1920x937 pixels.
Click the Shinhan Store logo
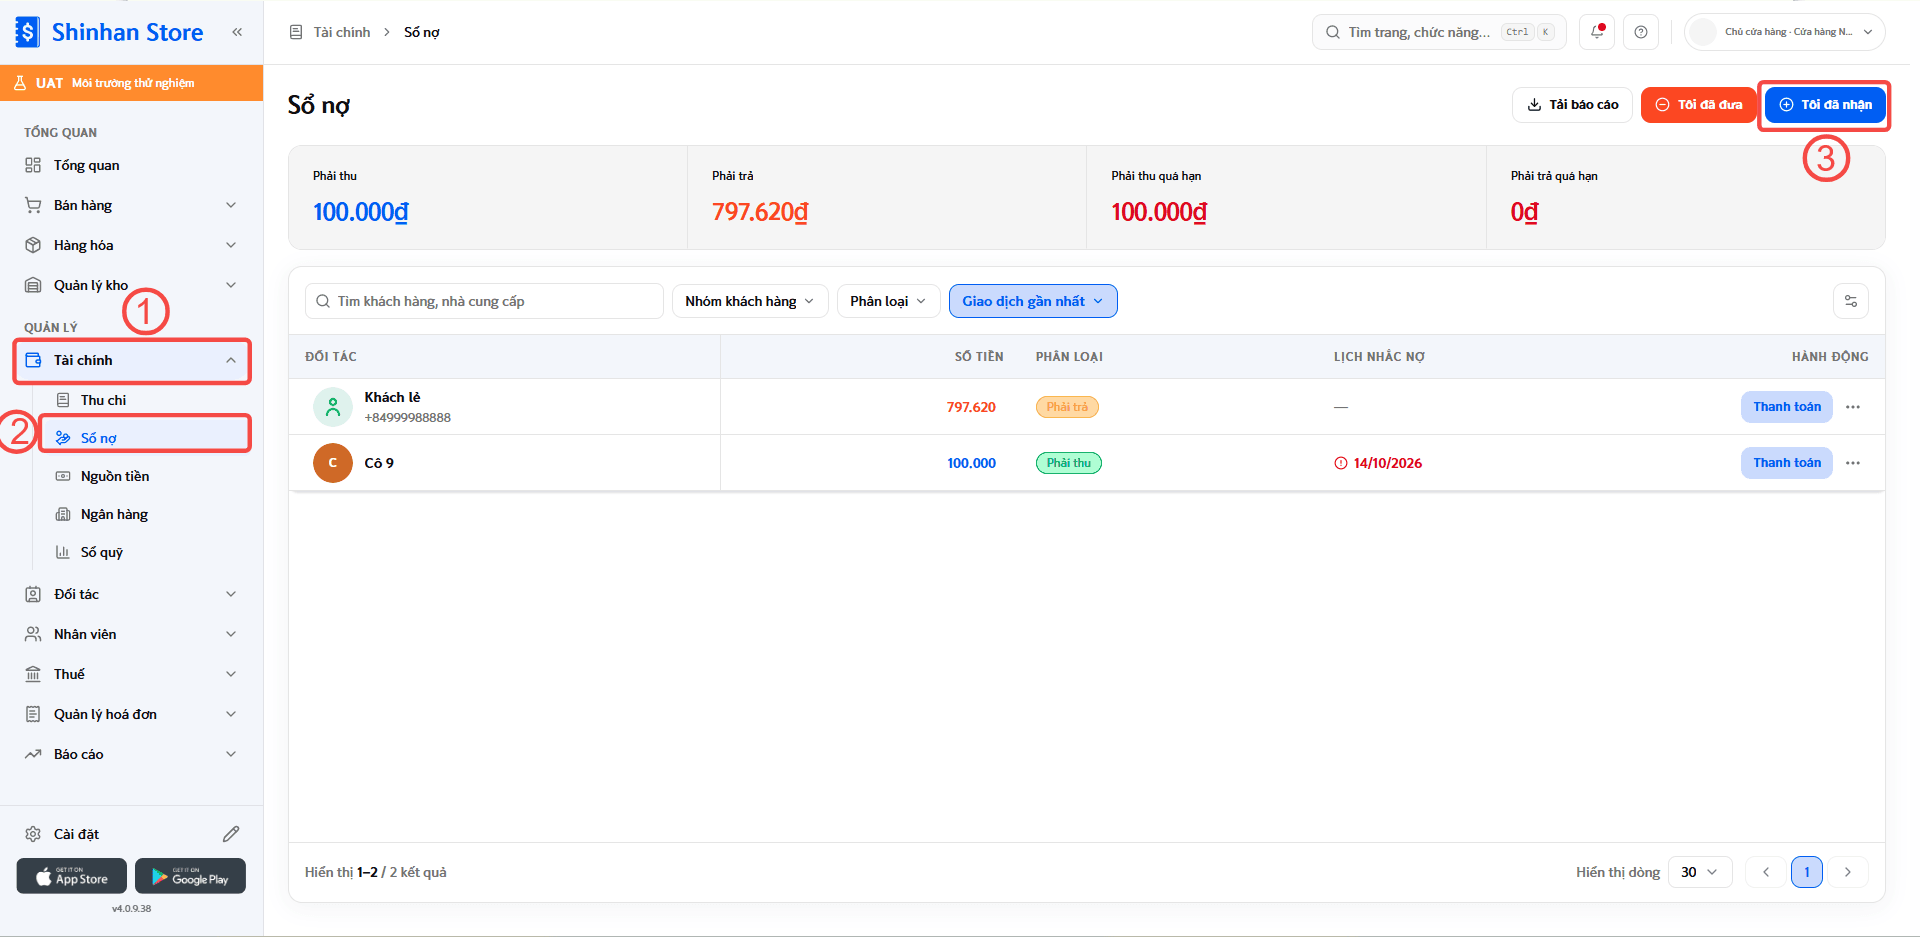pyautogui.click(x=110, y=32)
